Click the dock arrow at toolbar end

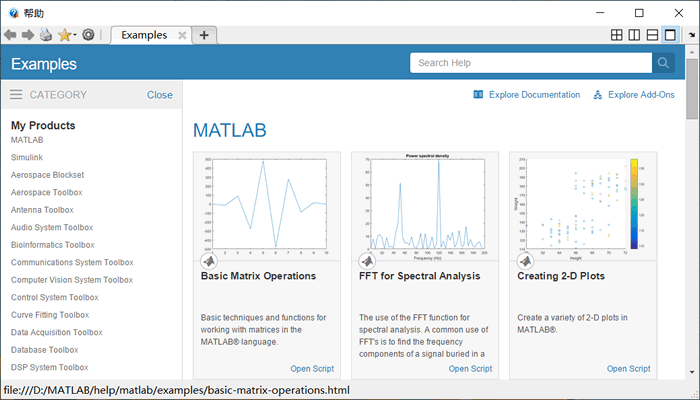pos(692,35)
